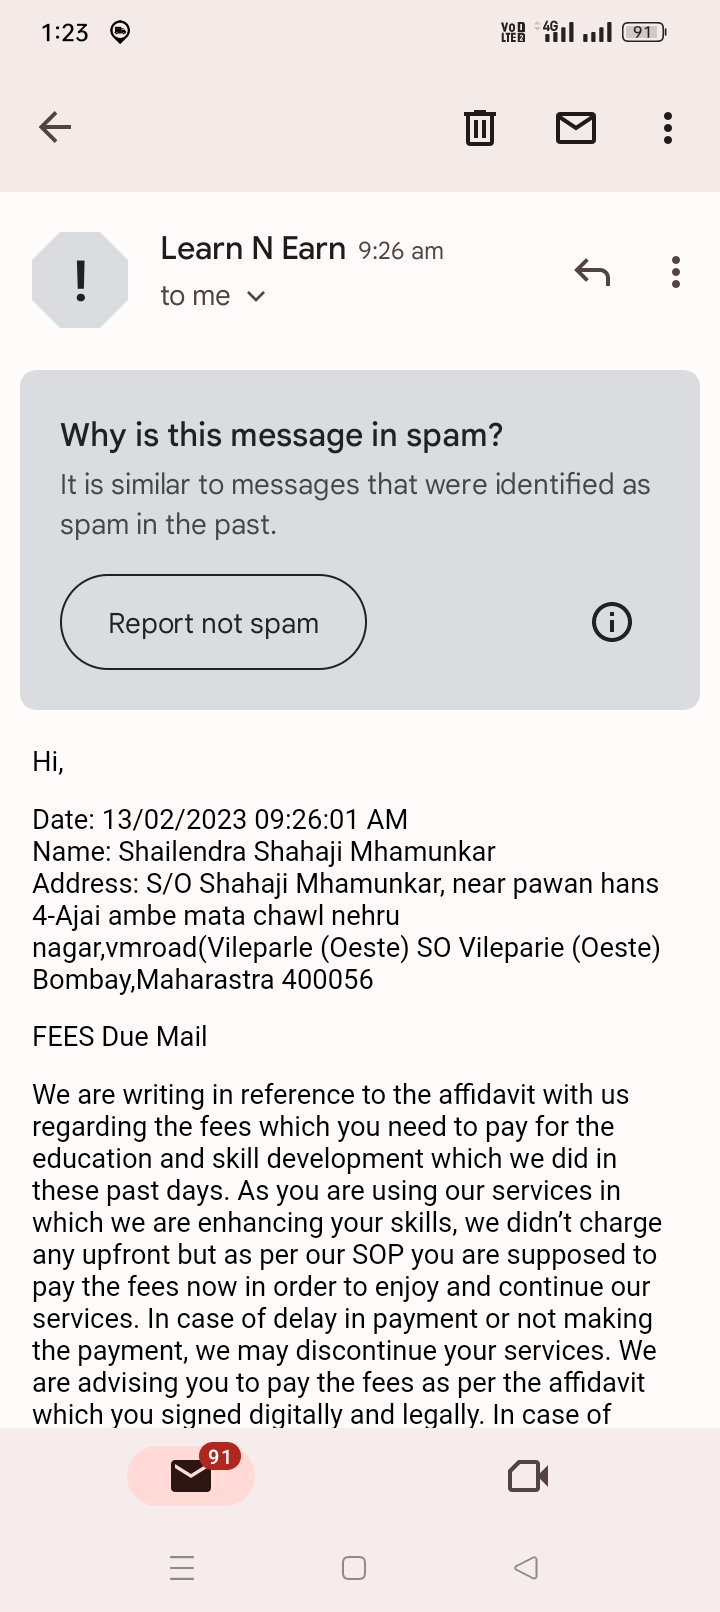Tap the FEES Due Mail subject line

pos(120,1036)
